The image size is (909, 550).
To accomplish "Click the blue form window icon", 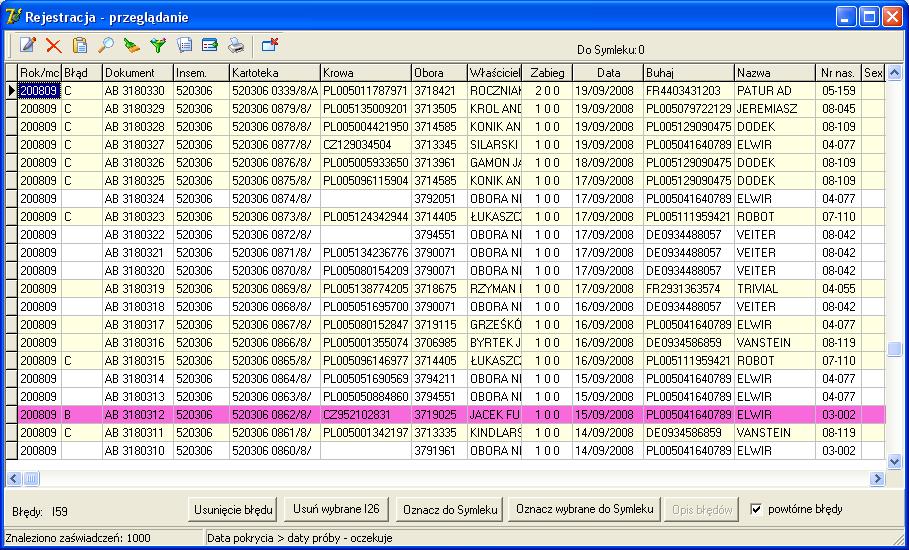I will coord(210,45).
